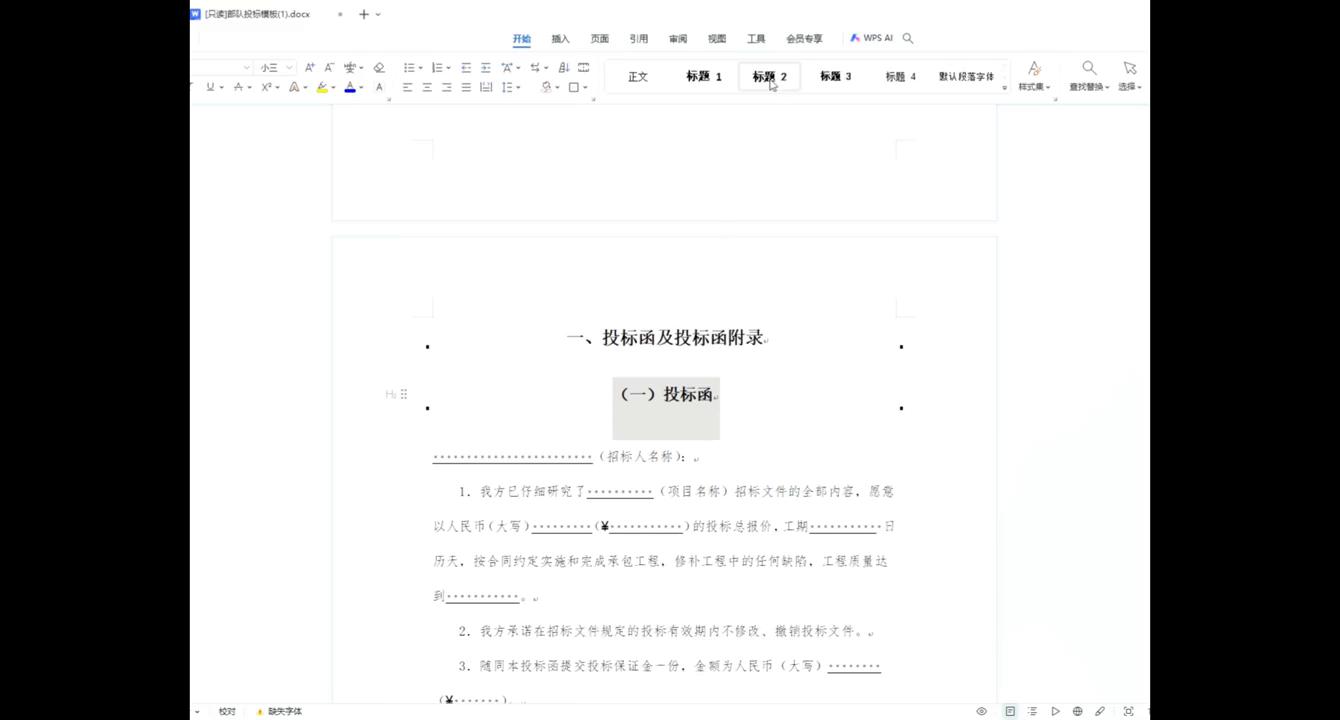Screen dimensions: 1340x720
Task: Switch to the 插入 ribbon tab
Action: pyautogui.click(x=560, y=39)
